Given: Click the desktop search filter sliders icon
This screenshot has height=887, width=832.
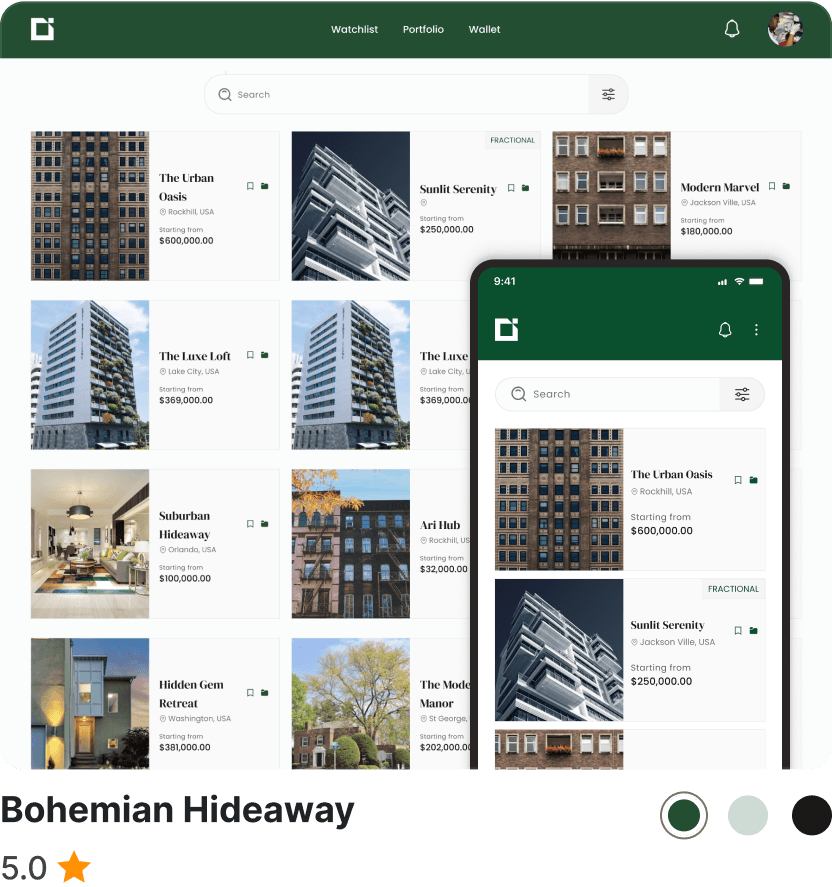Looking at the screenshot, I should pyautogui.click(x=608, y=95).
